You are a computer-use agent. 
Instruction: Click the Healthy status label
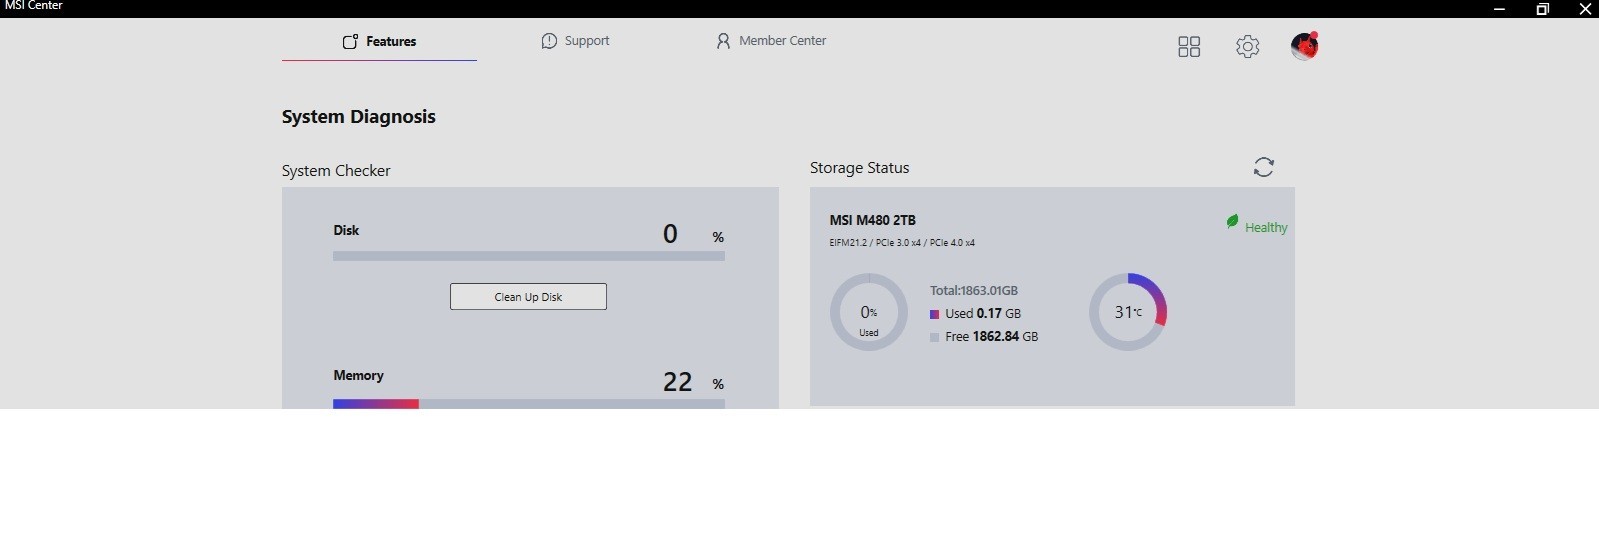point(1266,228)
